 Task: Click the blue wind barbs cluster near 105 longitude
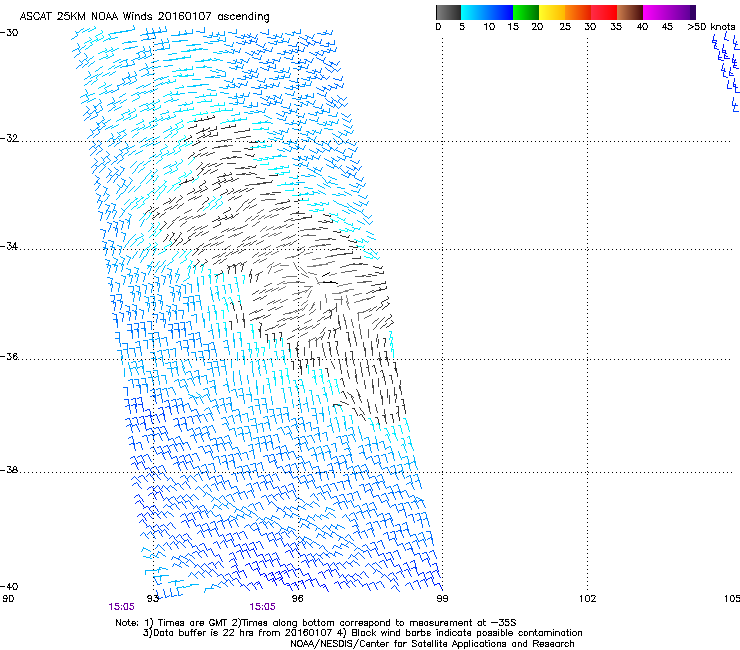point(726,73)
